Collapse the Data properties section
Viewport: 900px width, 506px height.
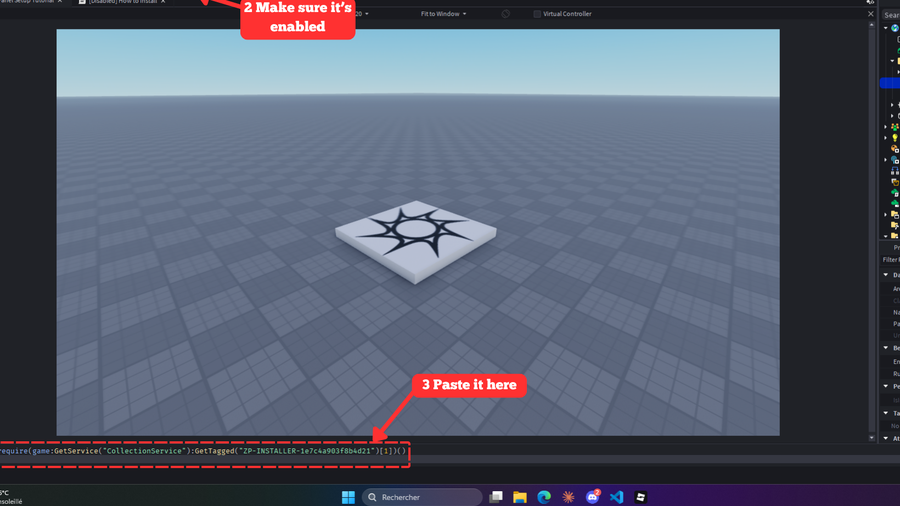coord(886,275)
